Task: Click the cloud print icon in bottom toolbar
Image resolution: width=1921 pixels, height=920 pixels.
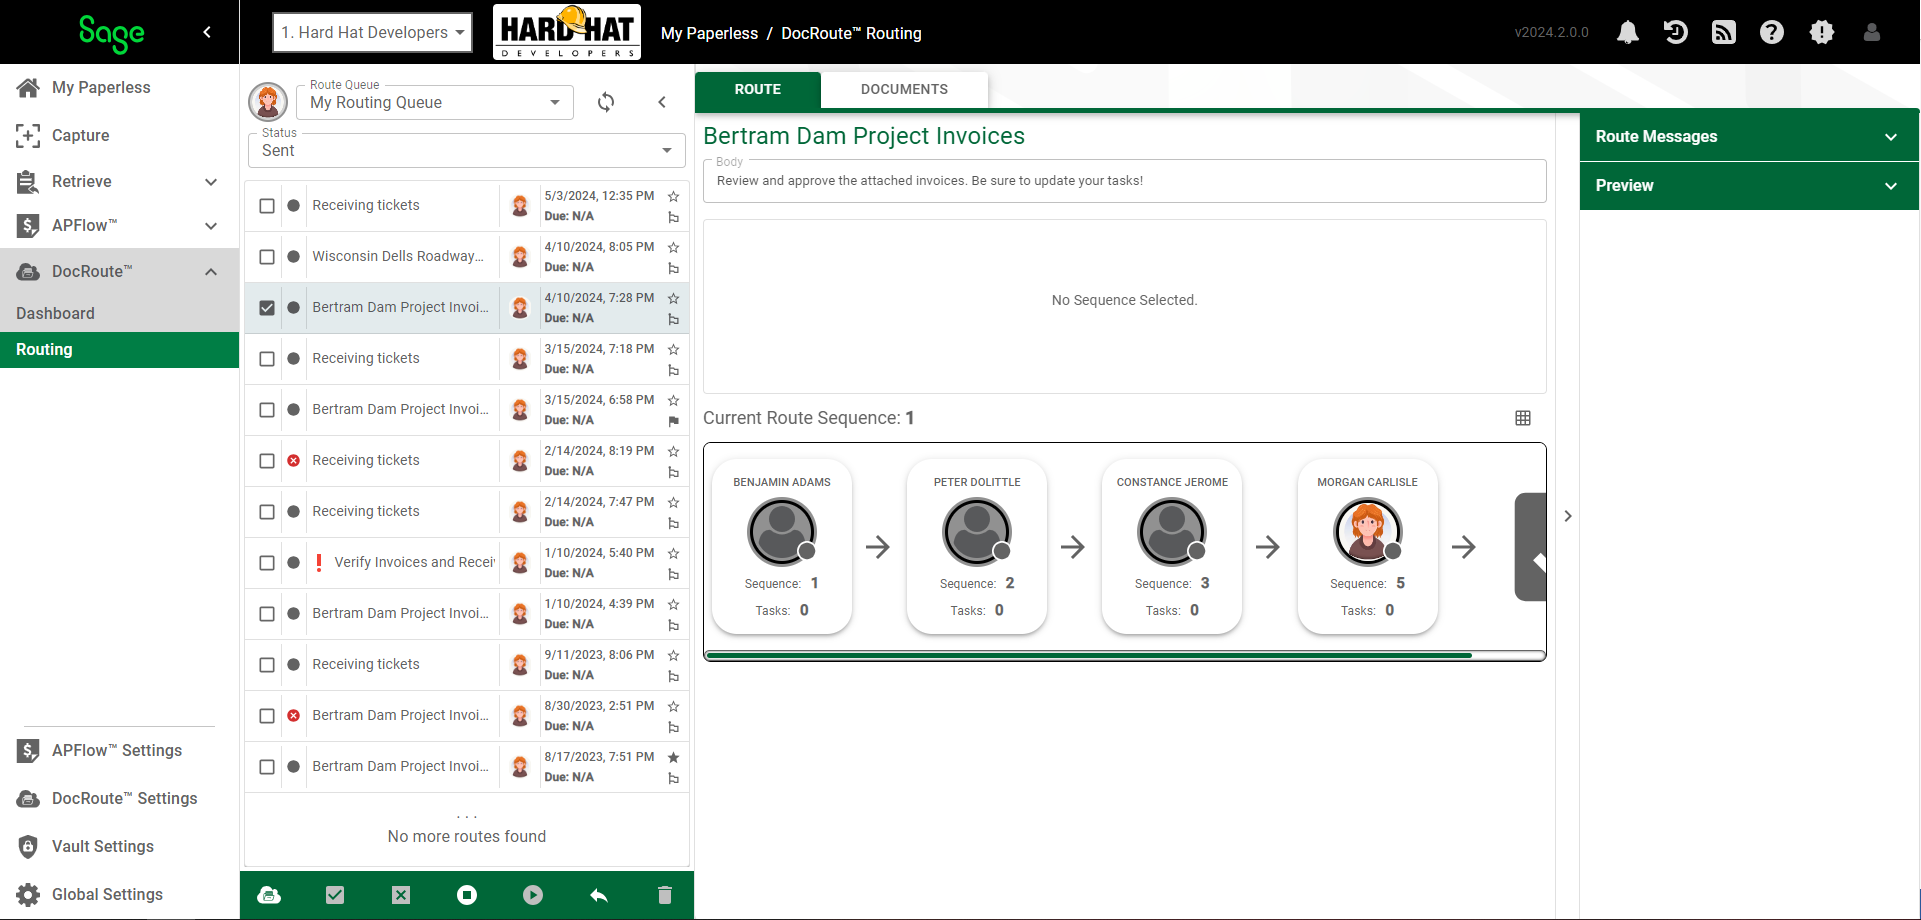Action: click(269, 895)
